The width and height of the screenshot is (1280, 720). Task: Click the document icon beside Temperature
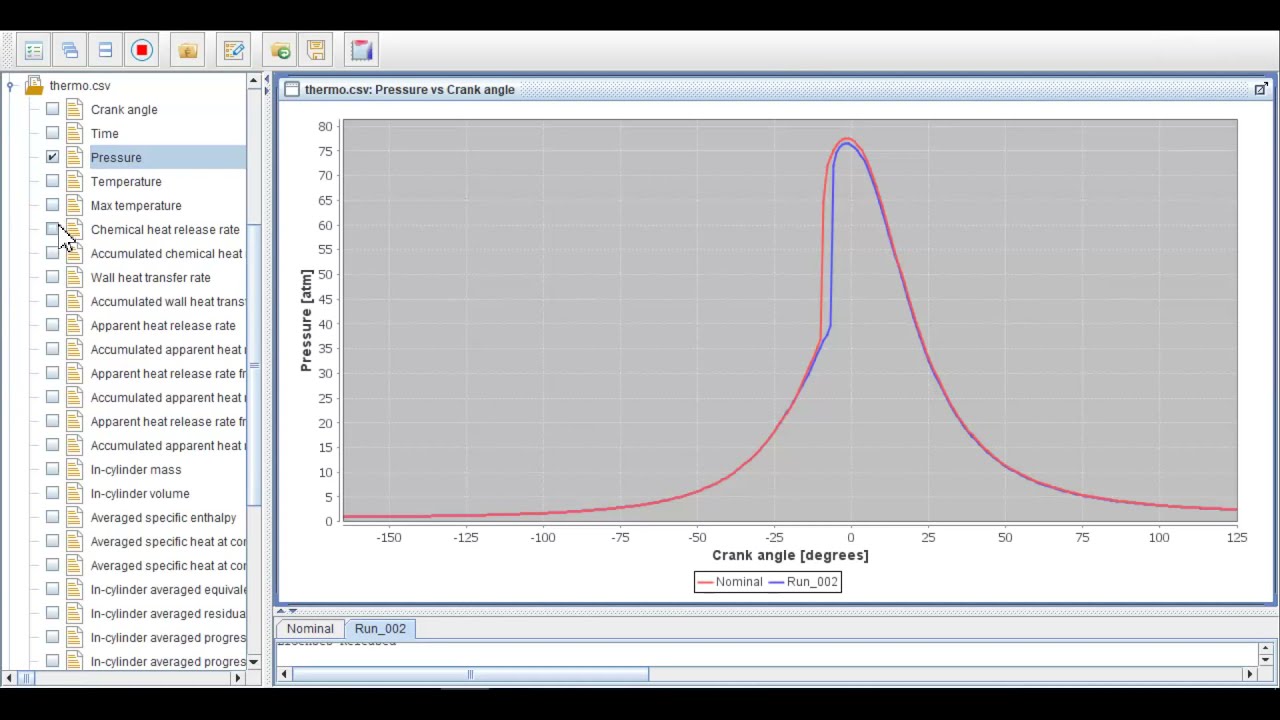74,182
